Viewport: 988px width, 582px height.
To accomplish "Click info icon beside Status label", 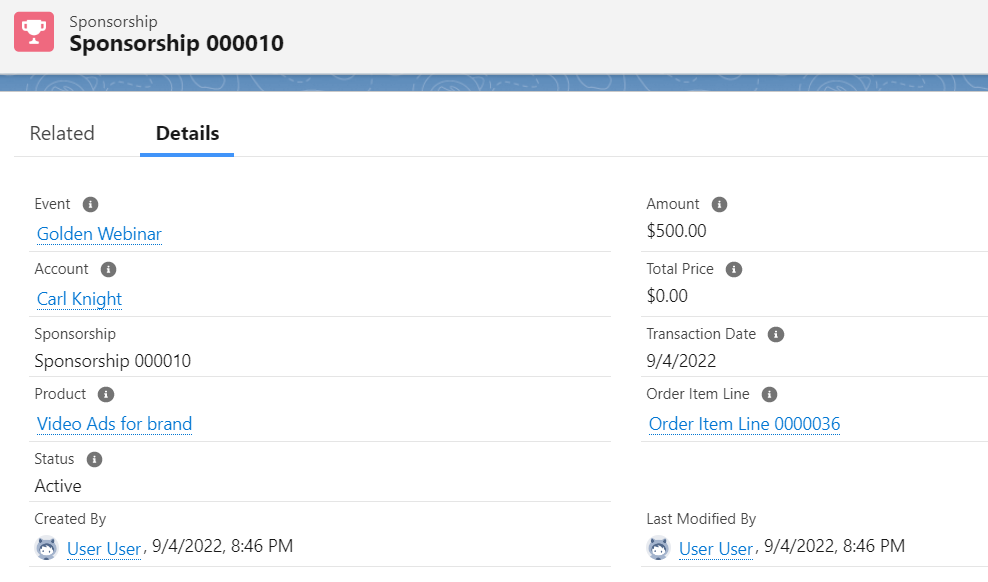I will pos(94,459).
